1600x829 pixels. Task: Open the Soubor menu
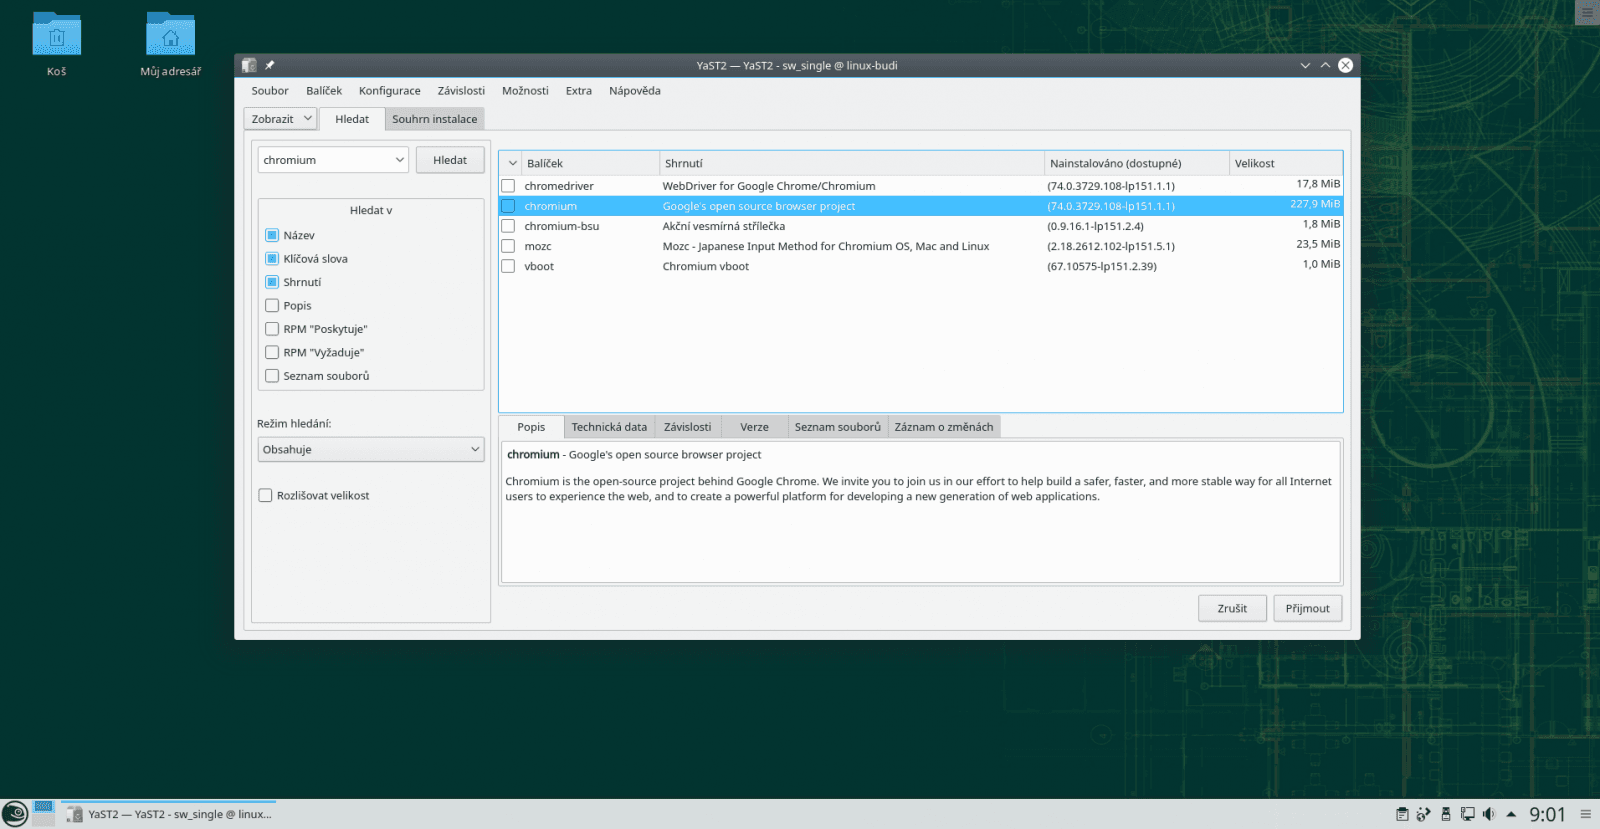click(x=270, y=91)
